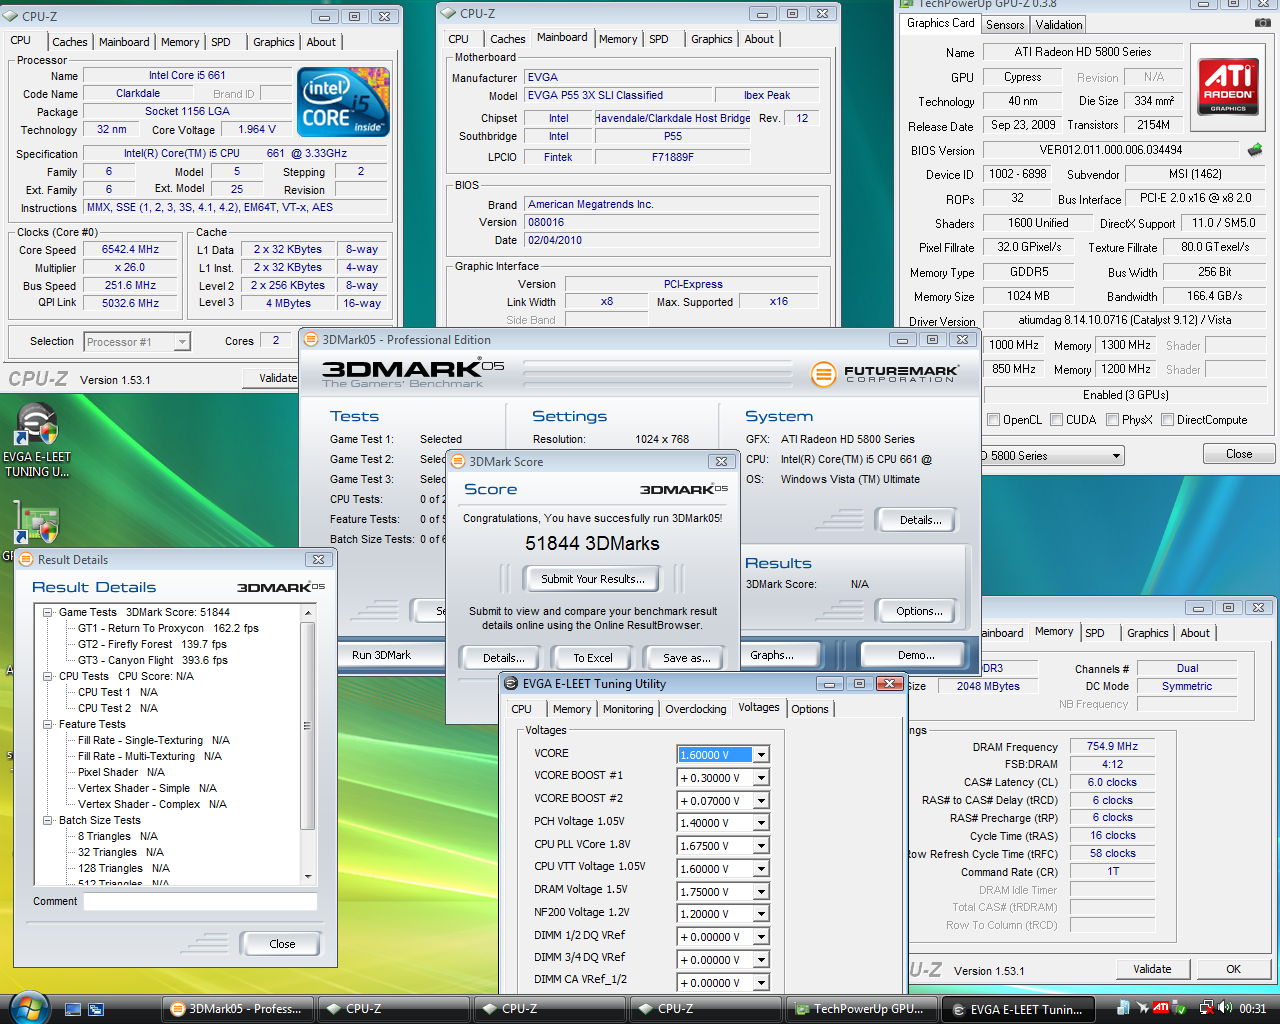Open the DIMM 1/2 DQ VRef dropdown

pos(761,937)
